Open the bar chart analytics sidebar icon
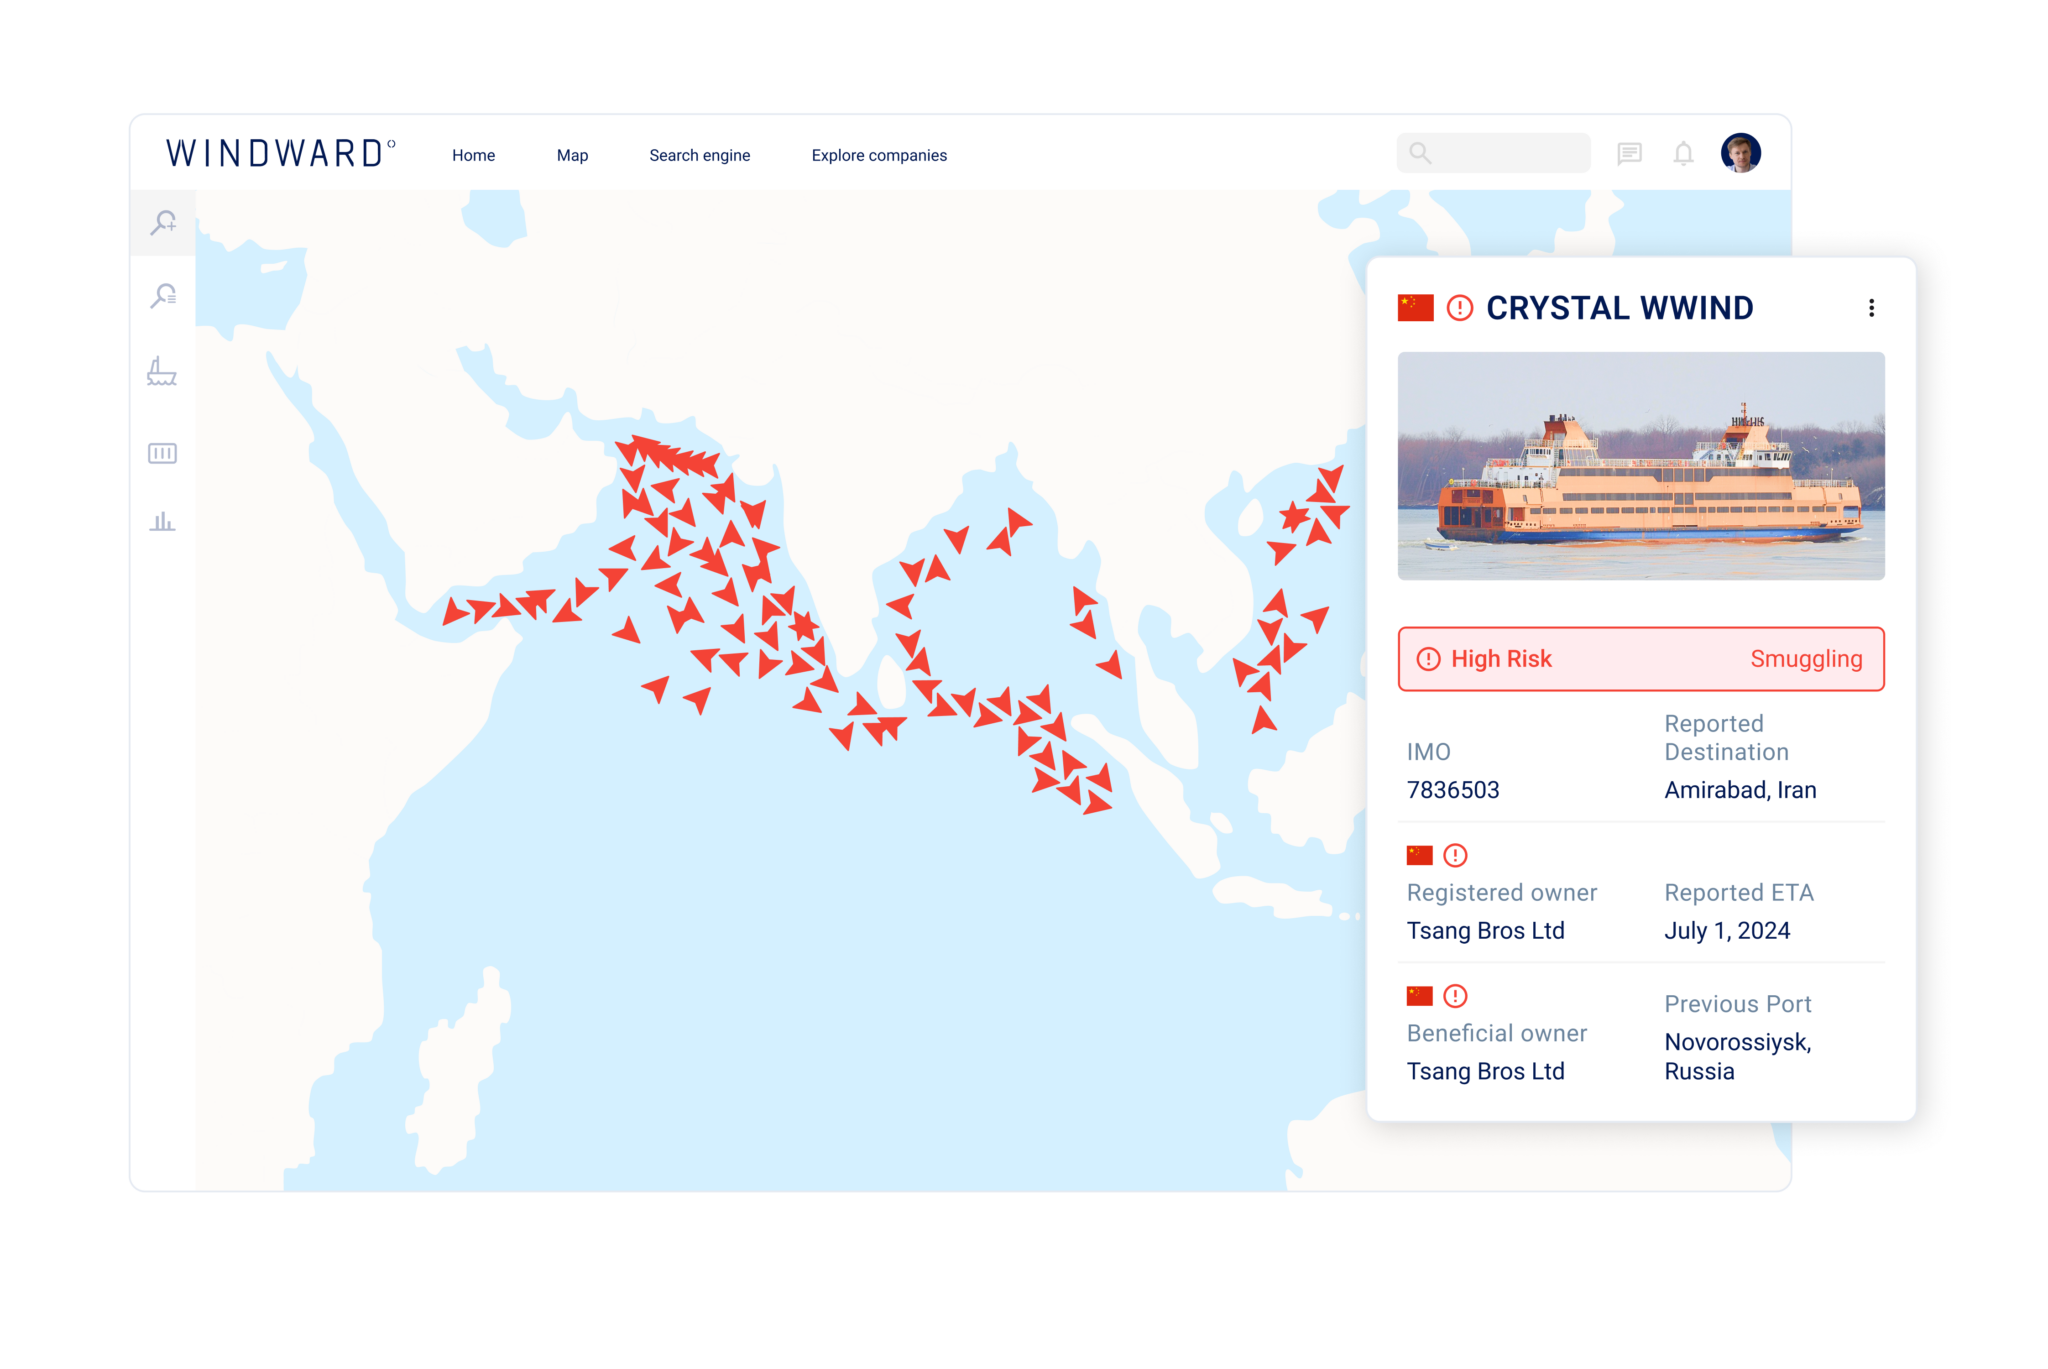Screen dimensions: 2048x1369 pos(162,521)
